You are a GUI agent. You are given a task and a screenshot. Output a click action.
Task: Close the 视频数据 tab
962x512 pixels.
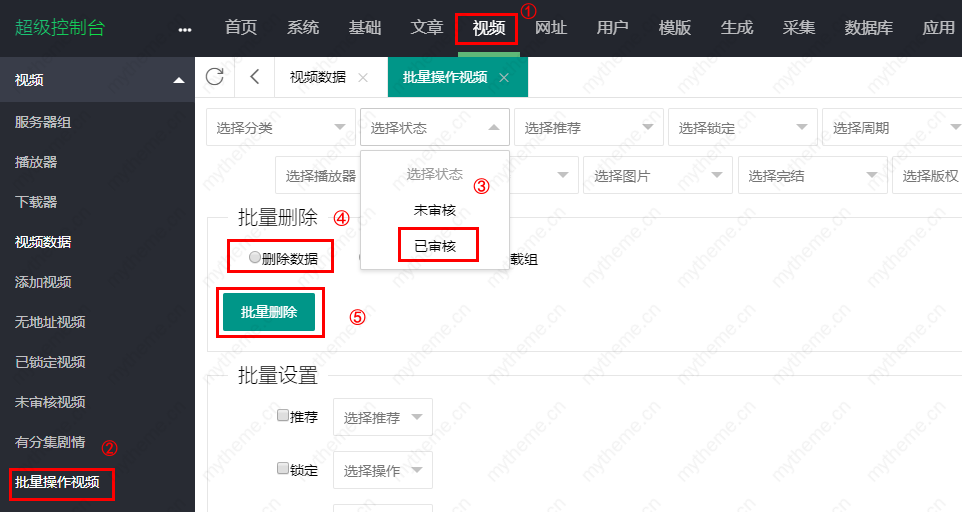362,78
